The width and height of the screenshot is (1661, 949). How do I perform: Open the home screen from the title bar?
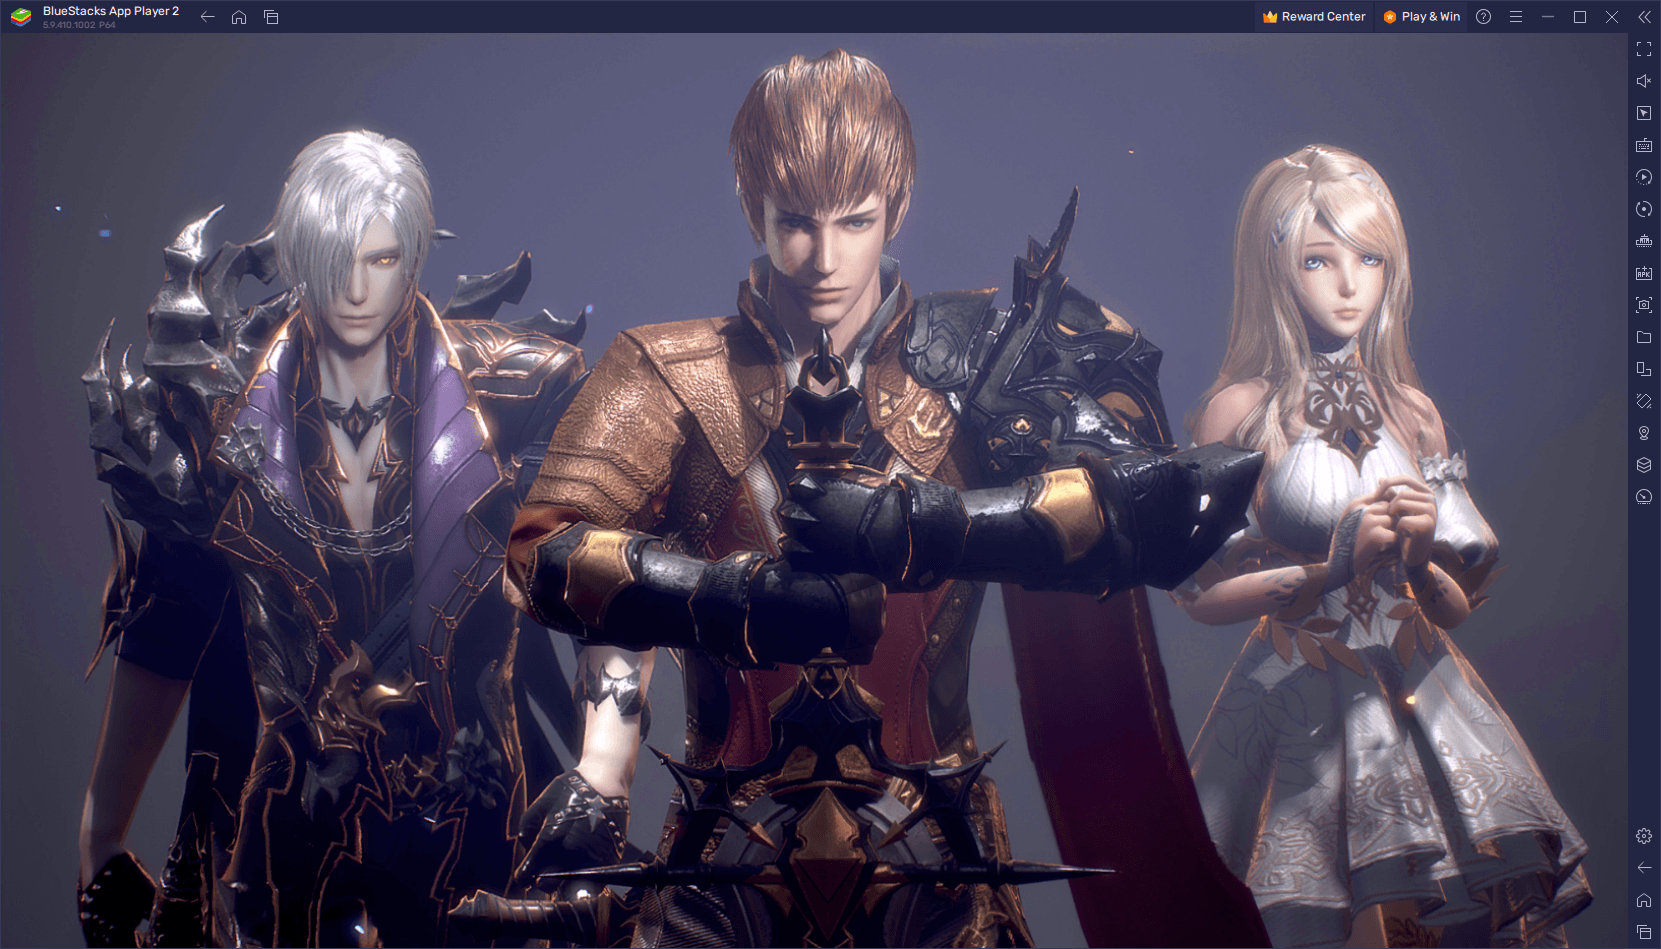point(239,17)
